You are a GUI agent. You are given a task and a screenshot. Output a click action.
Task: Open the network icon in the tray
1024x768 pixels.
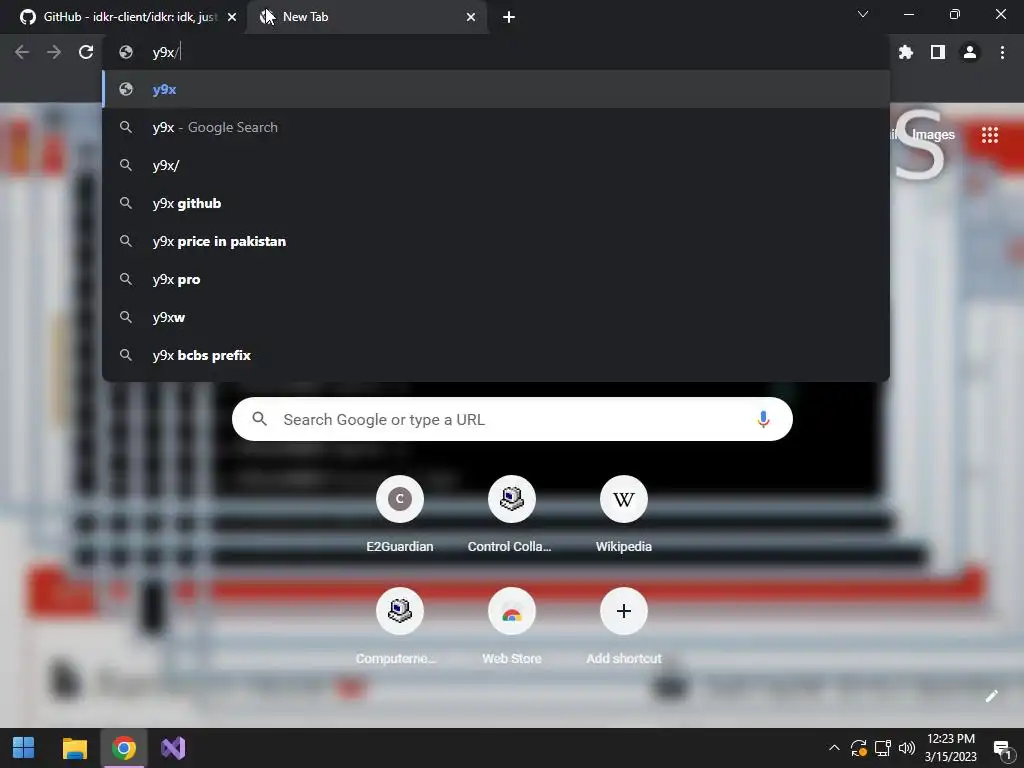[x=882, y=748]
